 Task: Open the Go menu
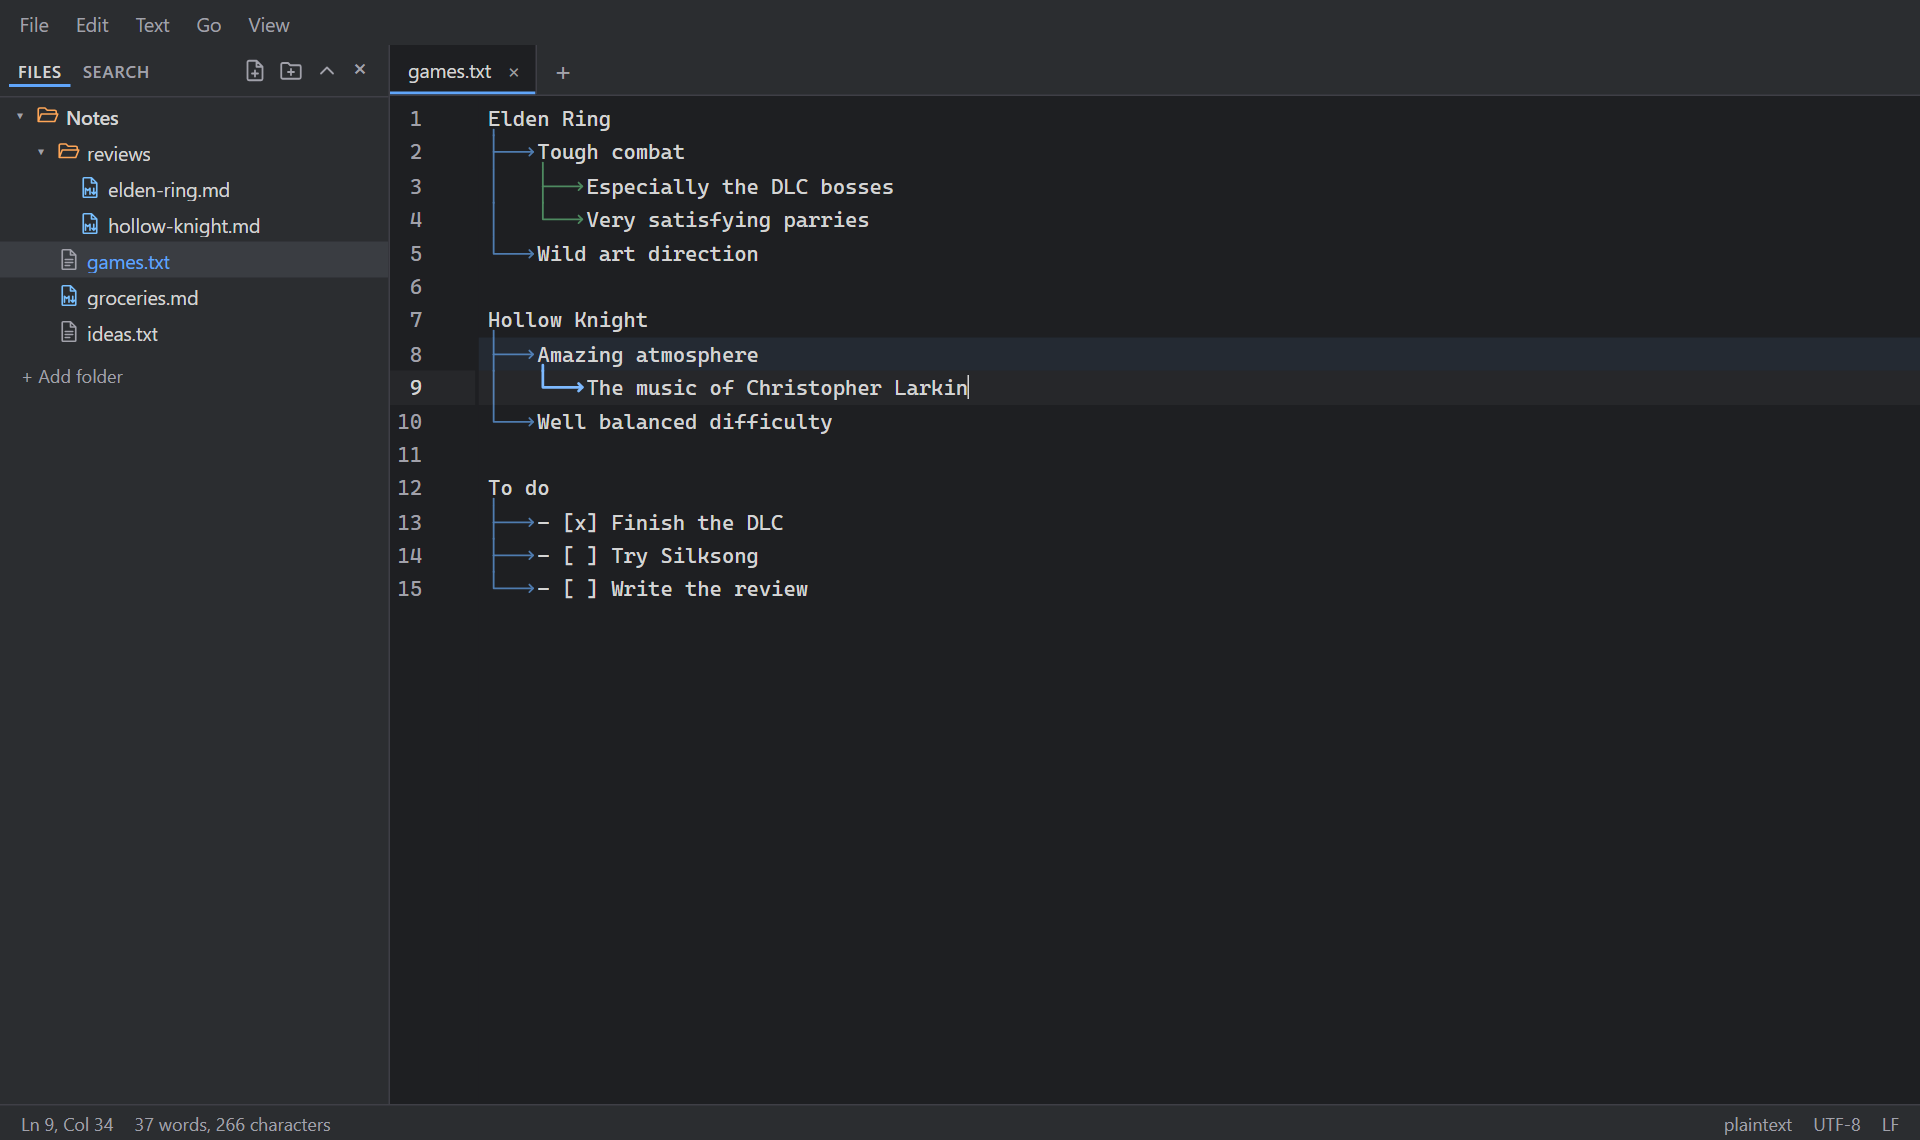(208, 25)
